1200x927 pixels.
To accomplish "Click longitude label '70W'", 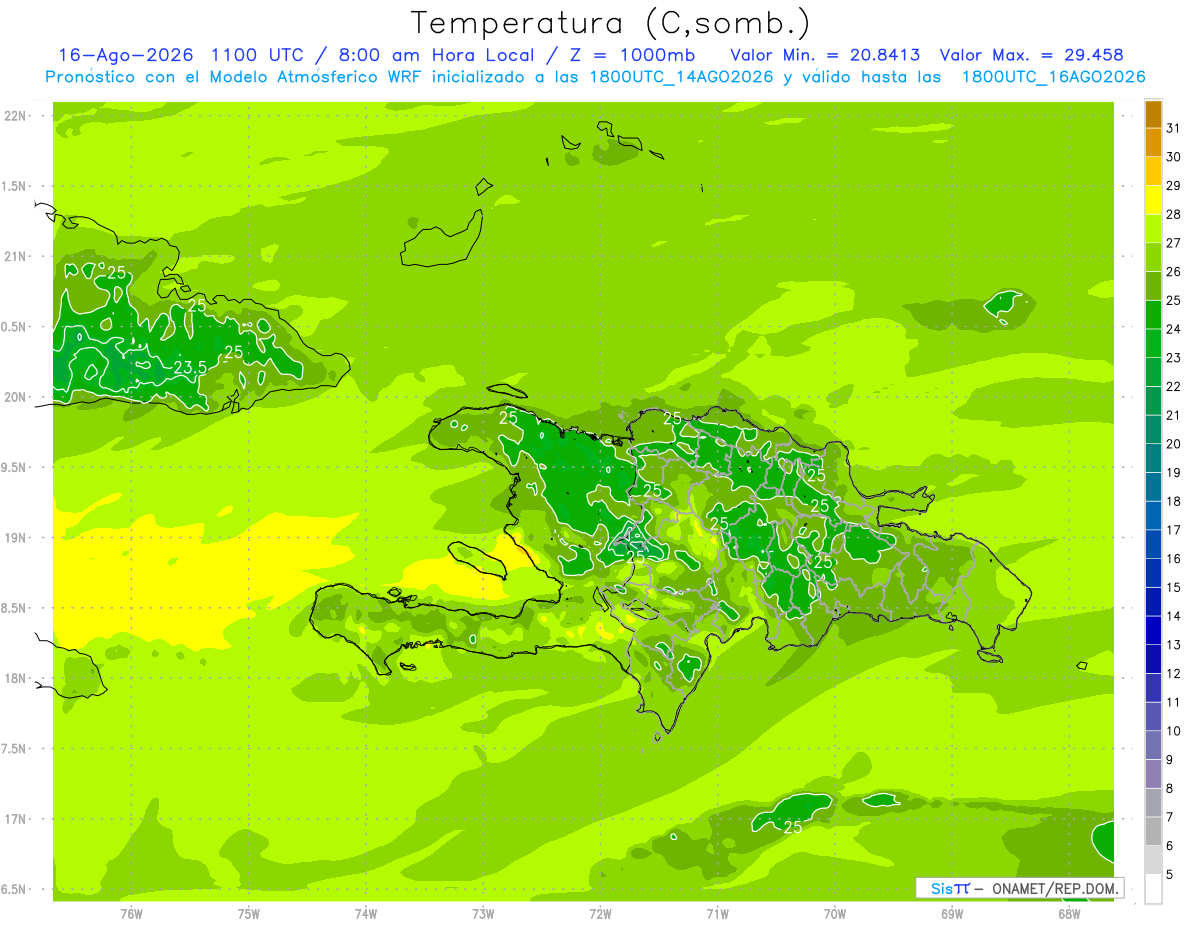I will tap(835, 913).
